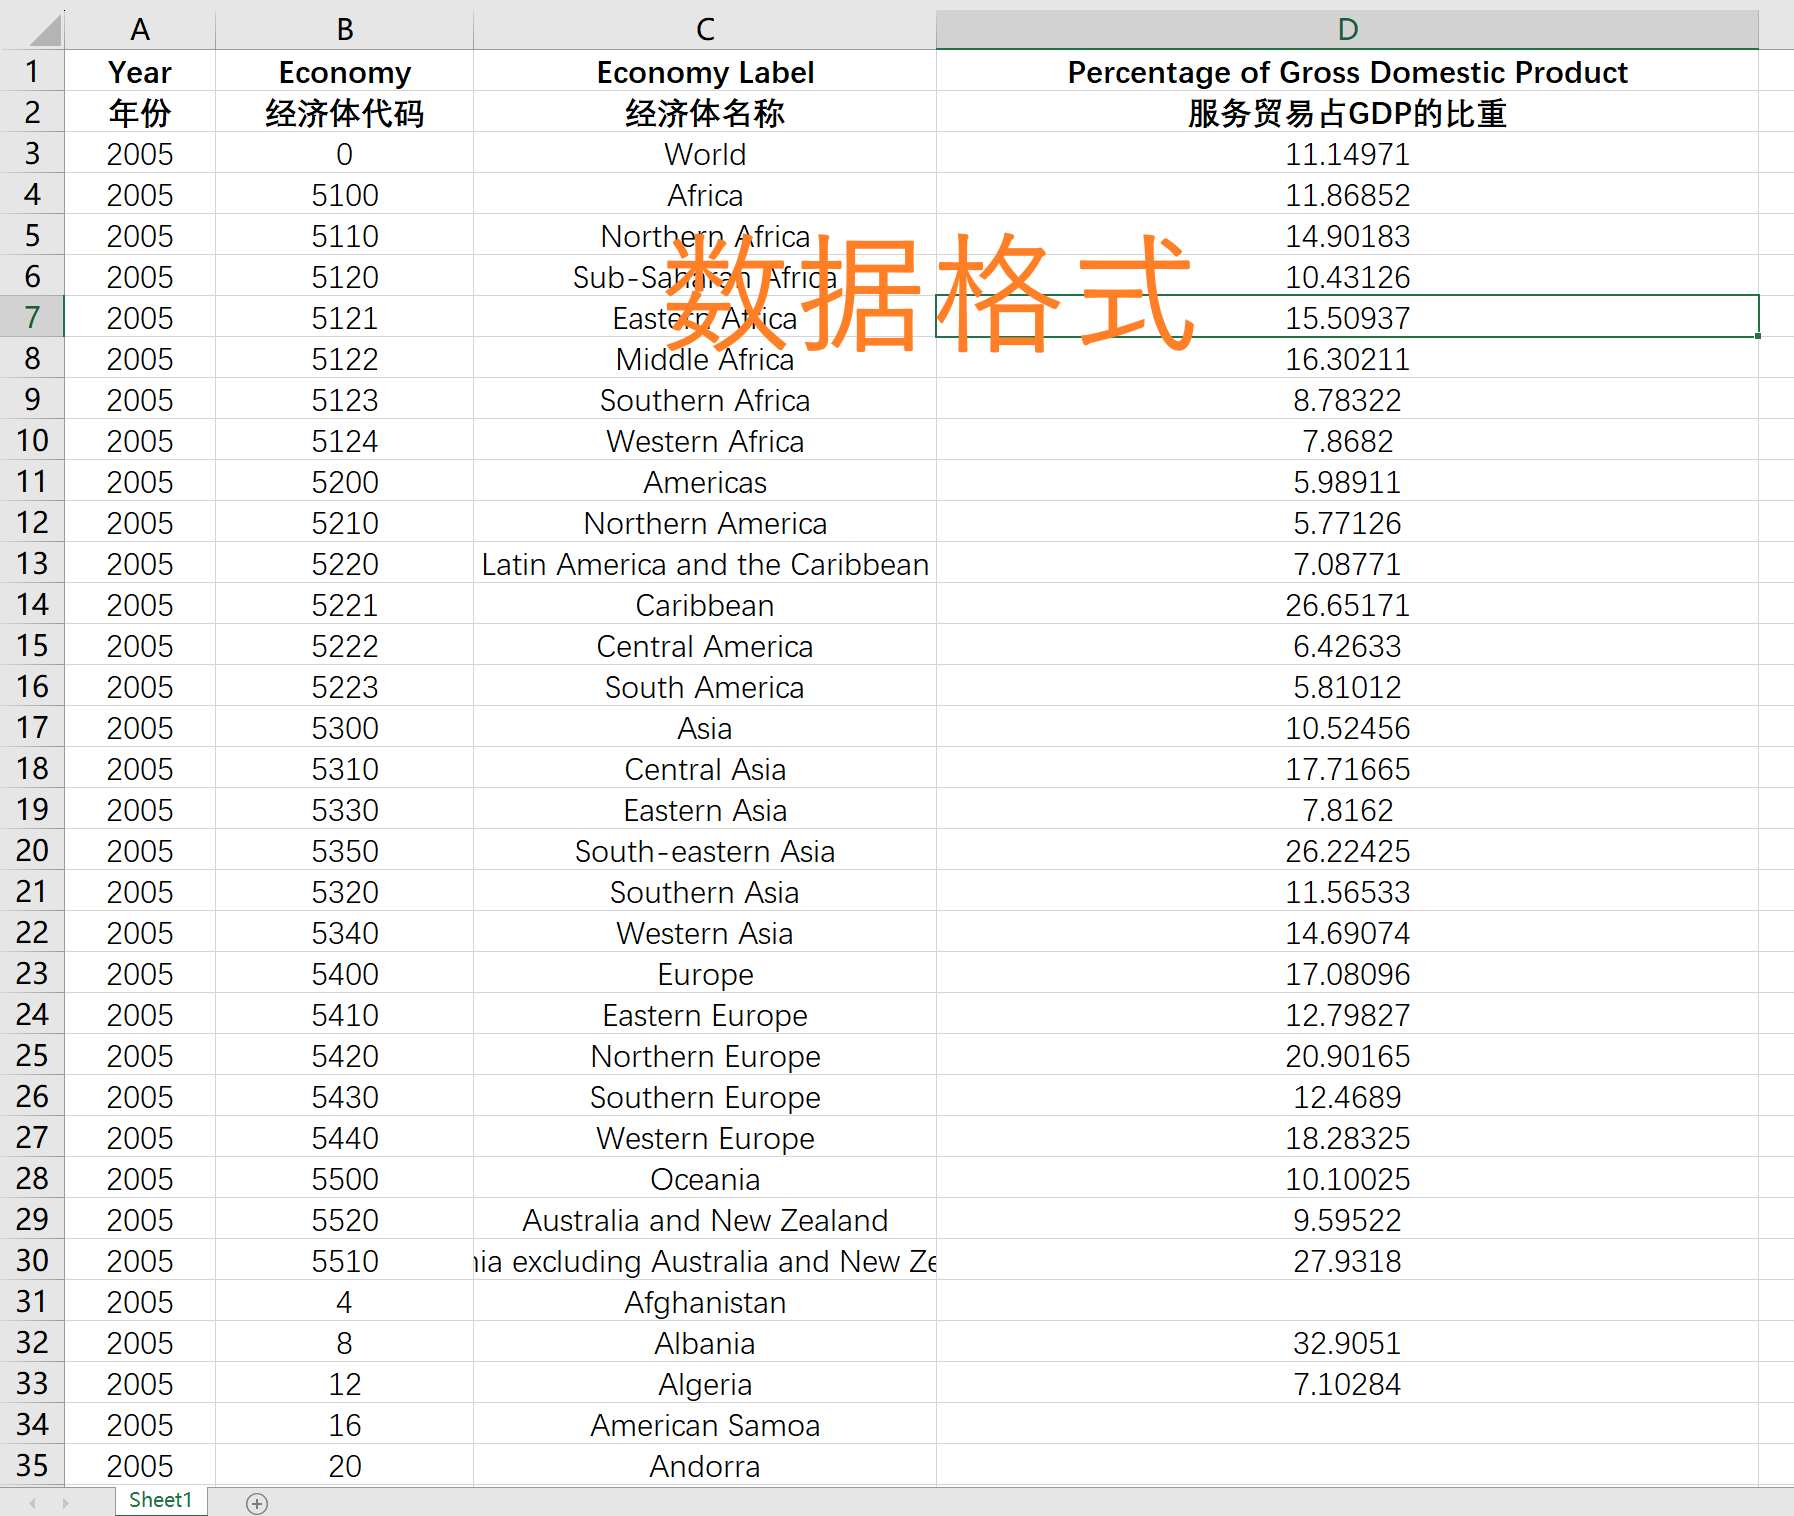Image resolution: width=1794 pixels, height=1516 pixels.
Task: Click the 'Northern America' cell
Action: (x=705, y=523)
